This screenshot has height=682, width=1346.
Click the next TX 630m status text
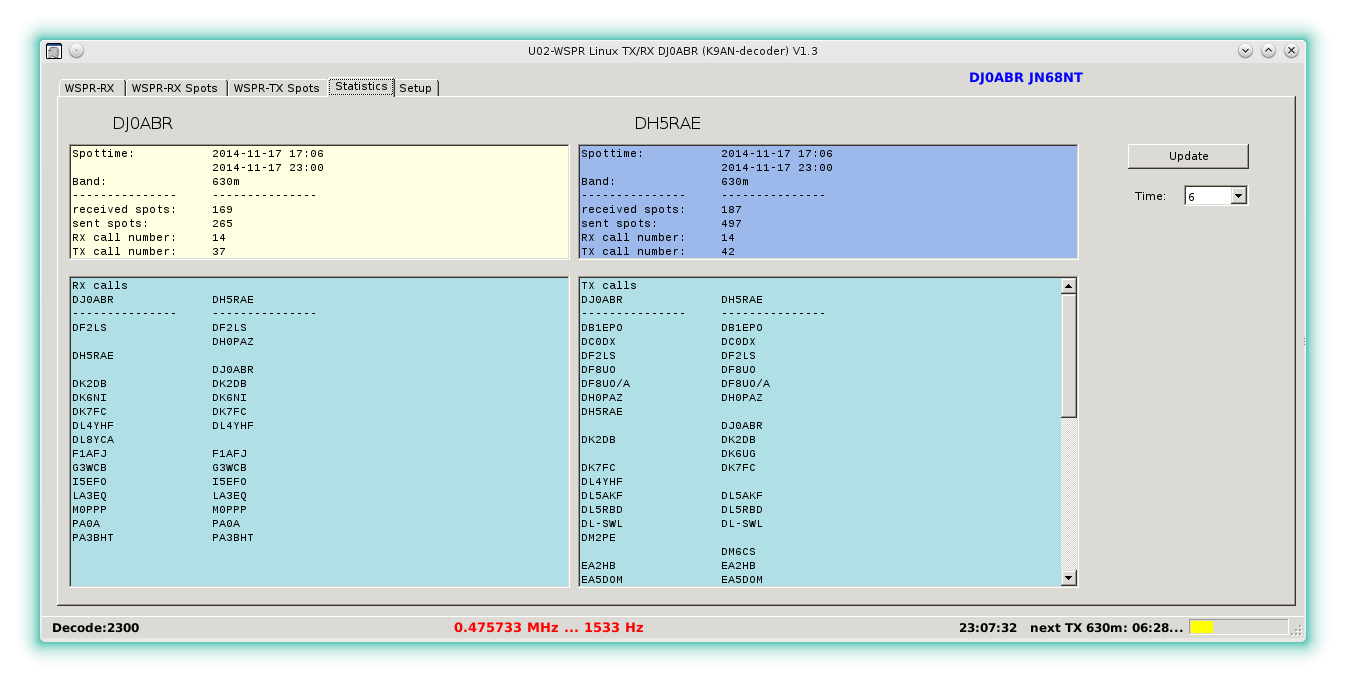tap(1106, 628)
